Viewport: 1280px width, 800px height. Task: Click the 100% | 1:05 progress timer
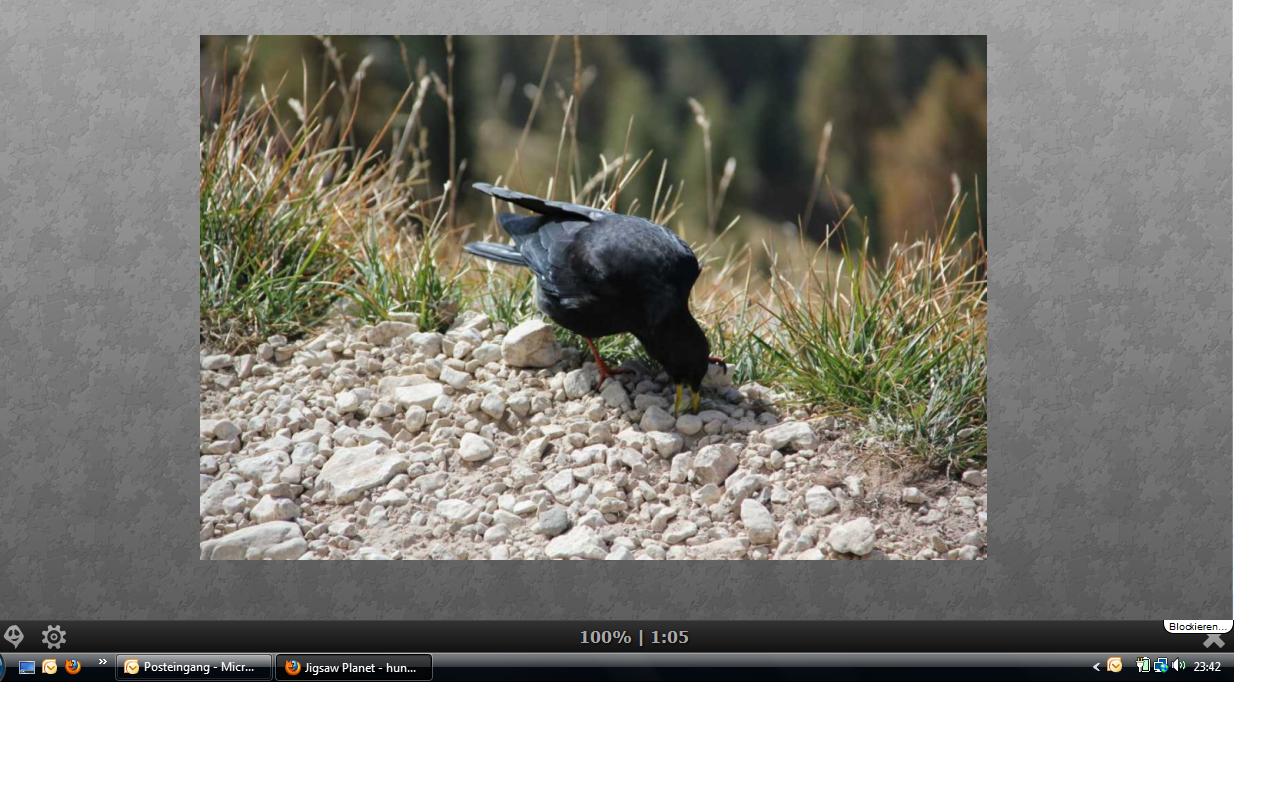tap(634, 637)
